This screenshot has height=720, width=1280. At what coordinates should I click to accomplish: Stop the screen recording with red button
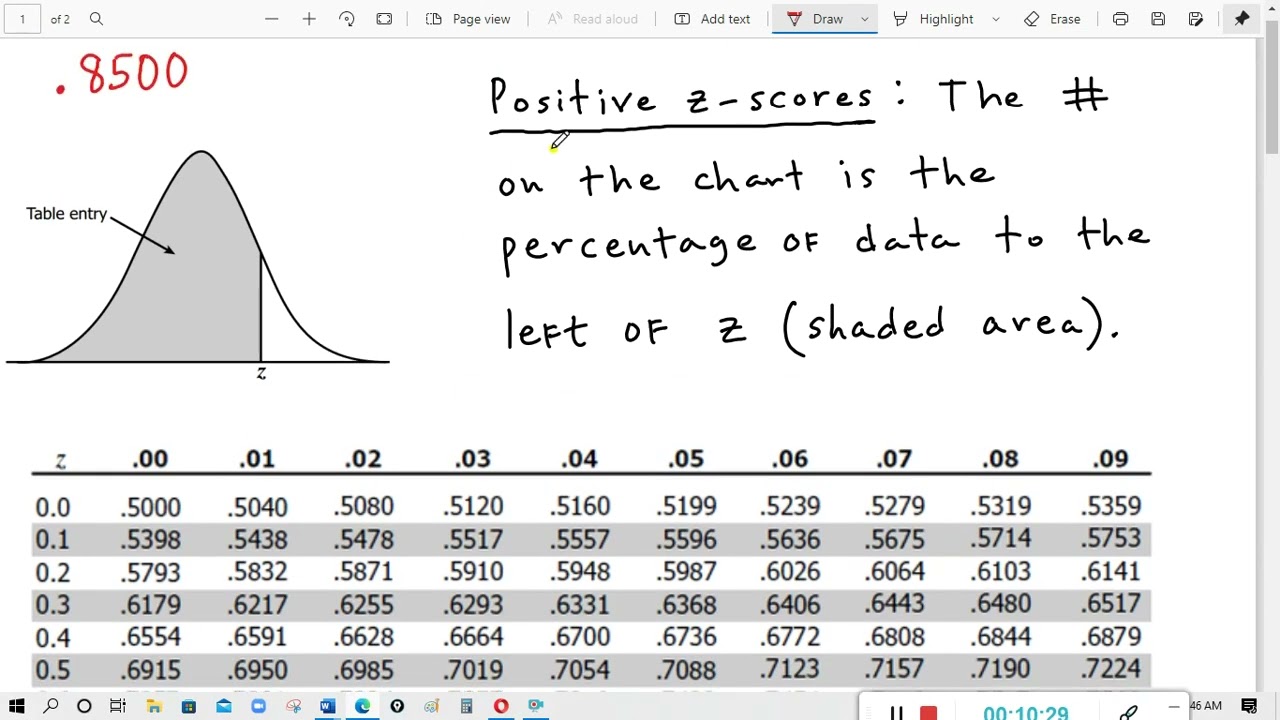(929, 713)
